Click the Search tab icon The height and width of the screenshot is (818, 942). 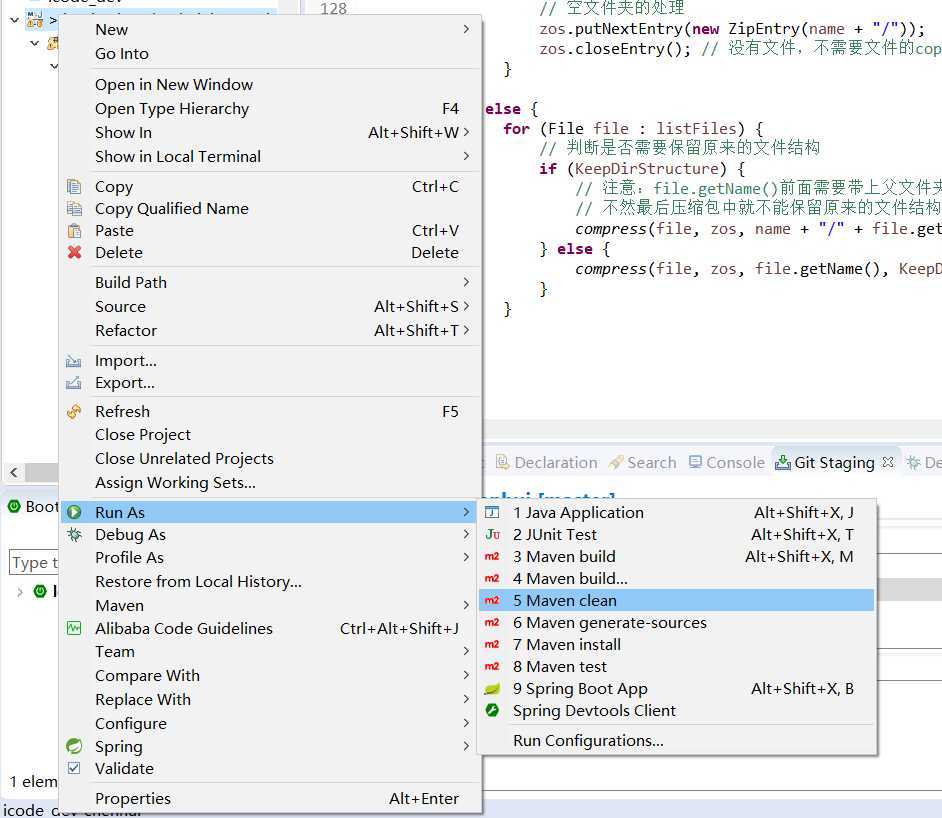616,462
